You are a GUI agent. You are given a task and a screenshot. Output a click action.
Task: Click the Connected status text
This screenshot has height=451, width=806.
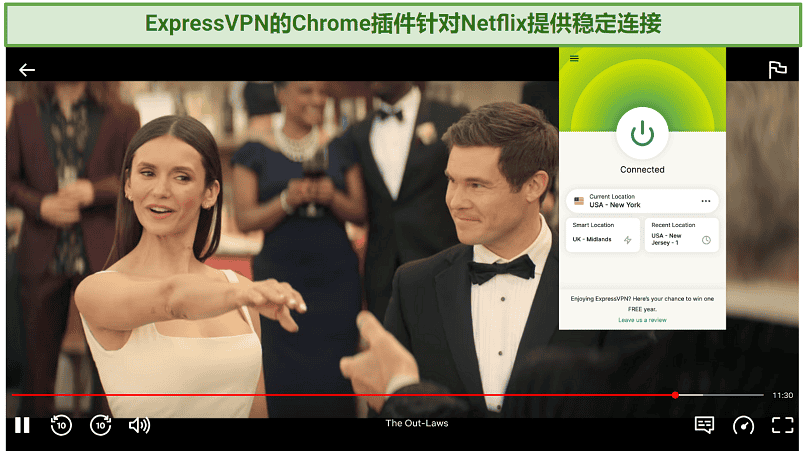tap(642, 170)
